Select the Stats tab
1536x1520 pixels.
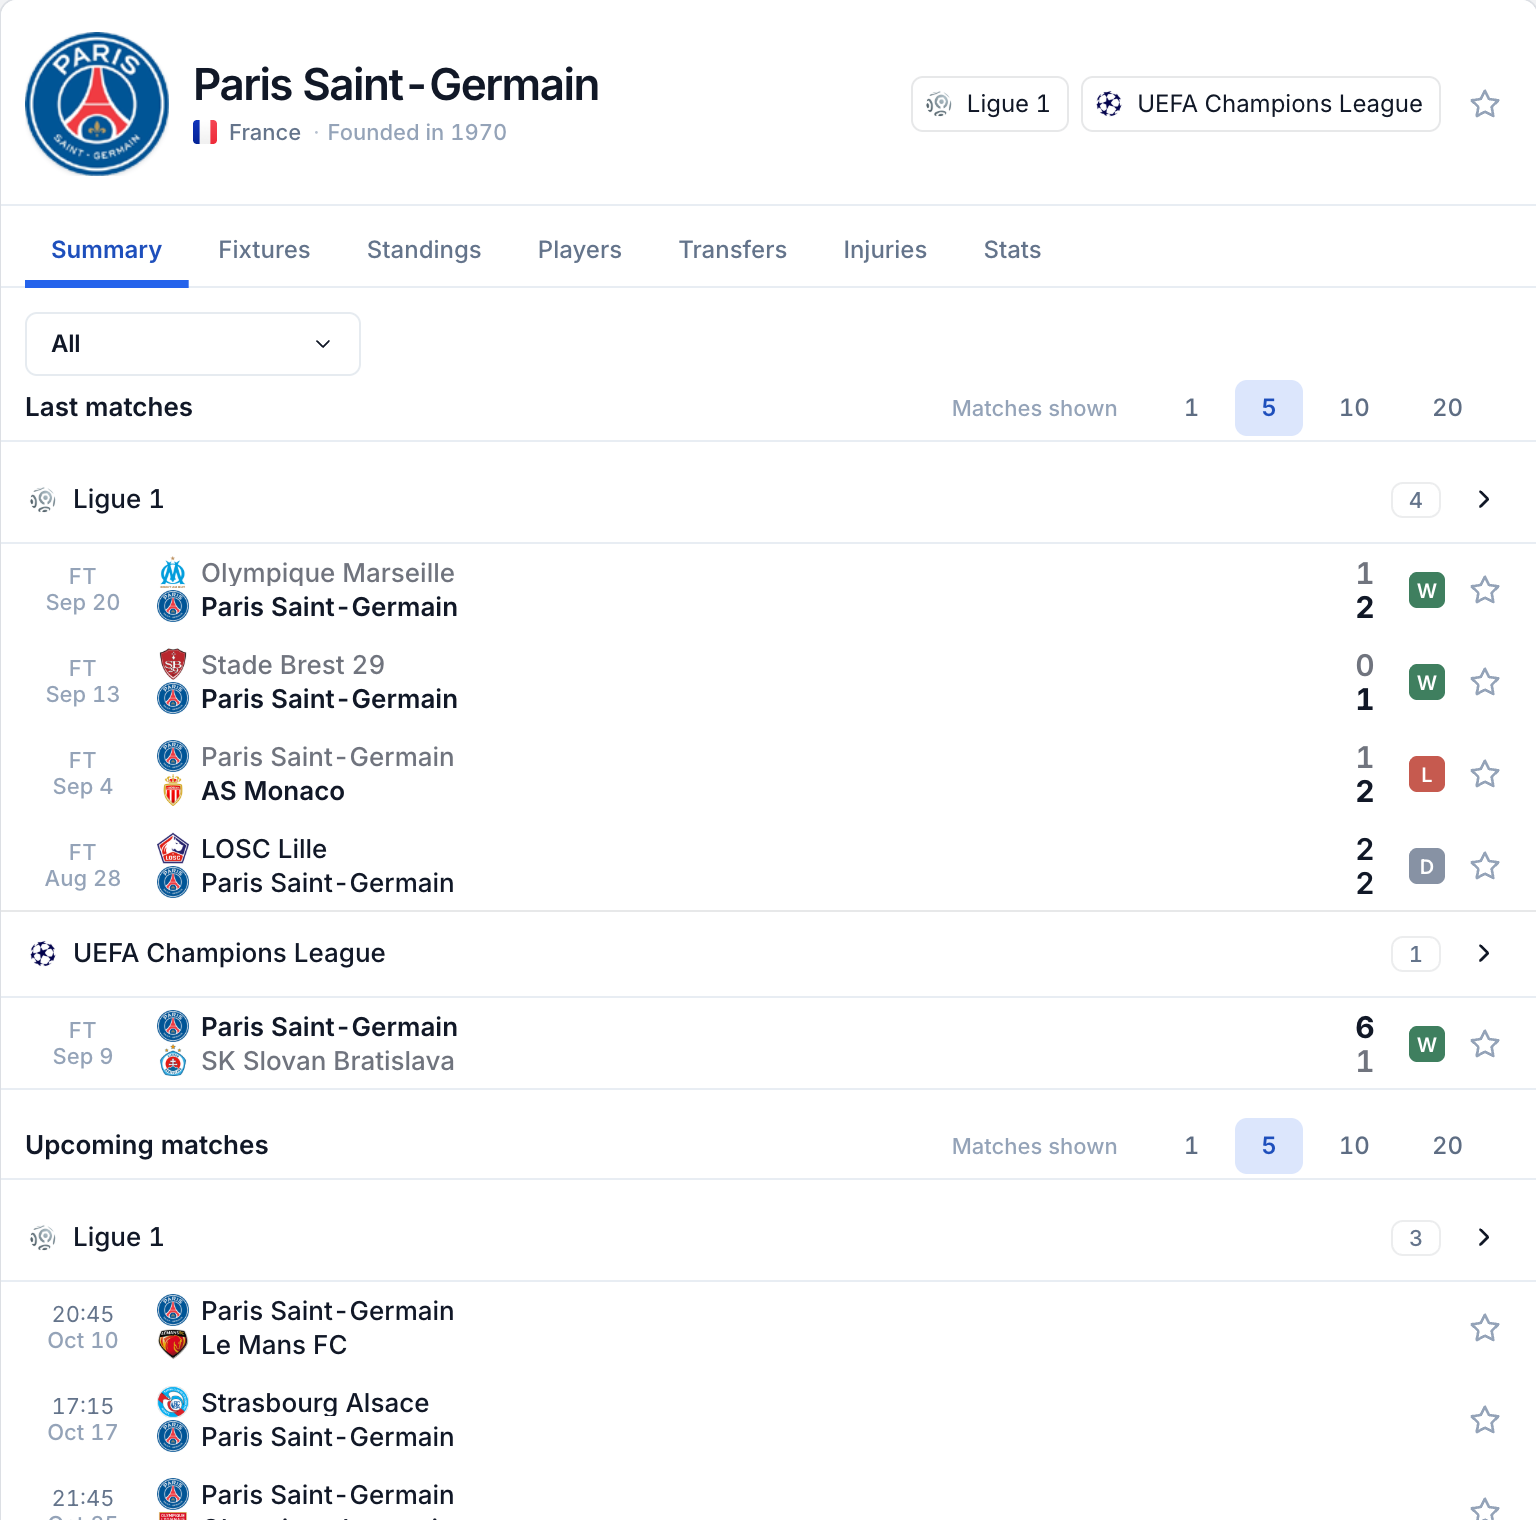pos(1012,250)
